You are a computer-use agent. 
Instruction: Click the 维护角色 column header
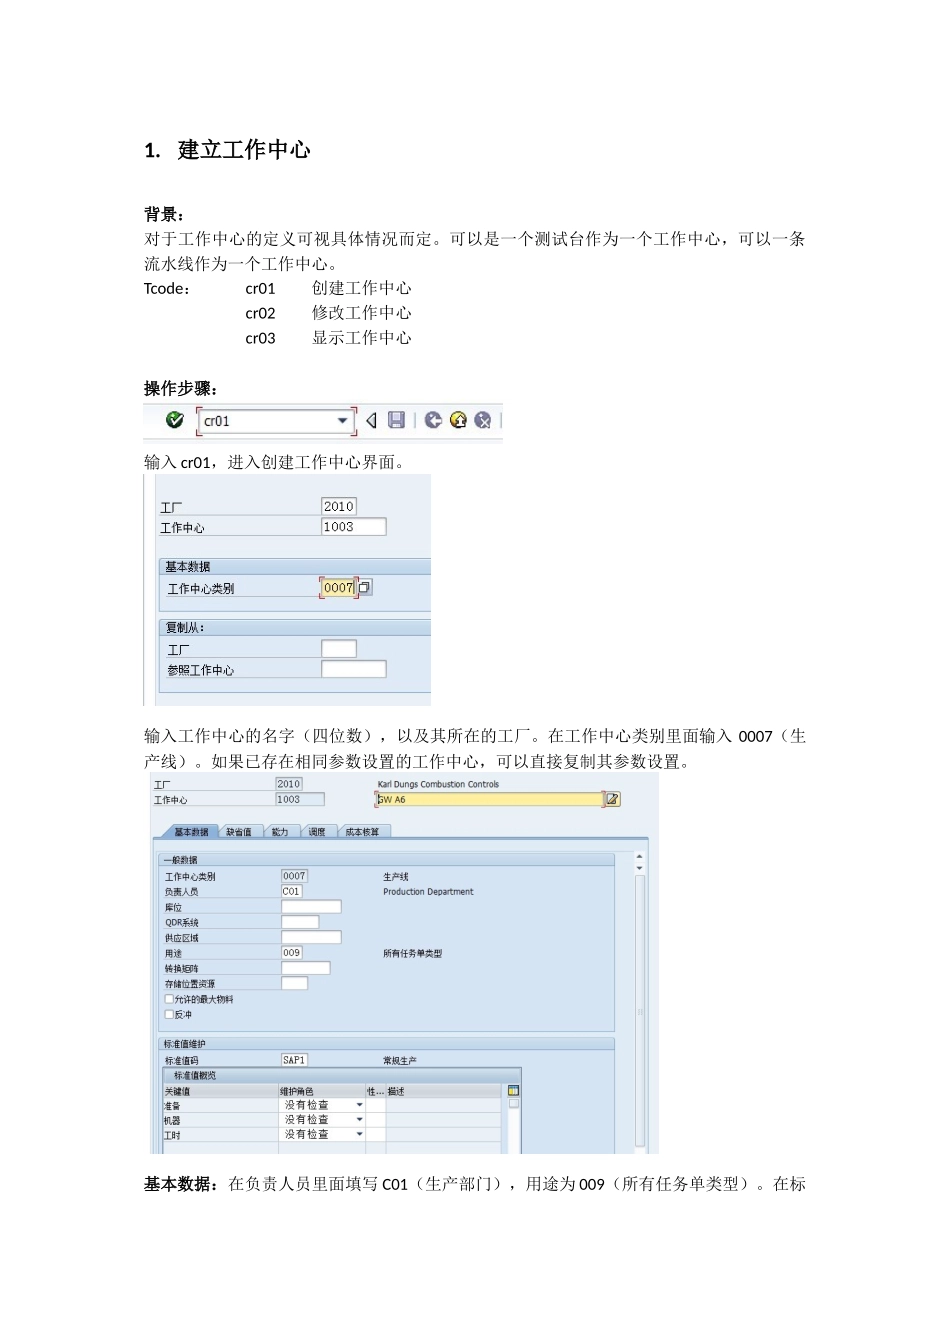tap(321, 1091)
